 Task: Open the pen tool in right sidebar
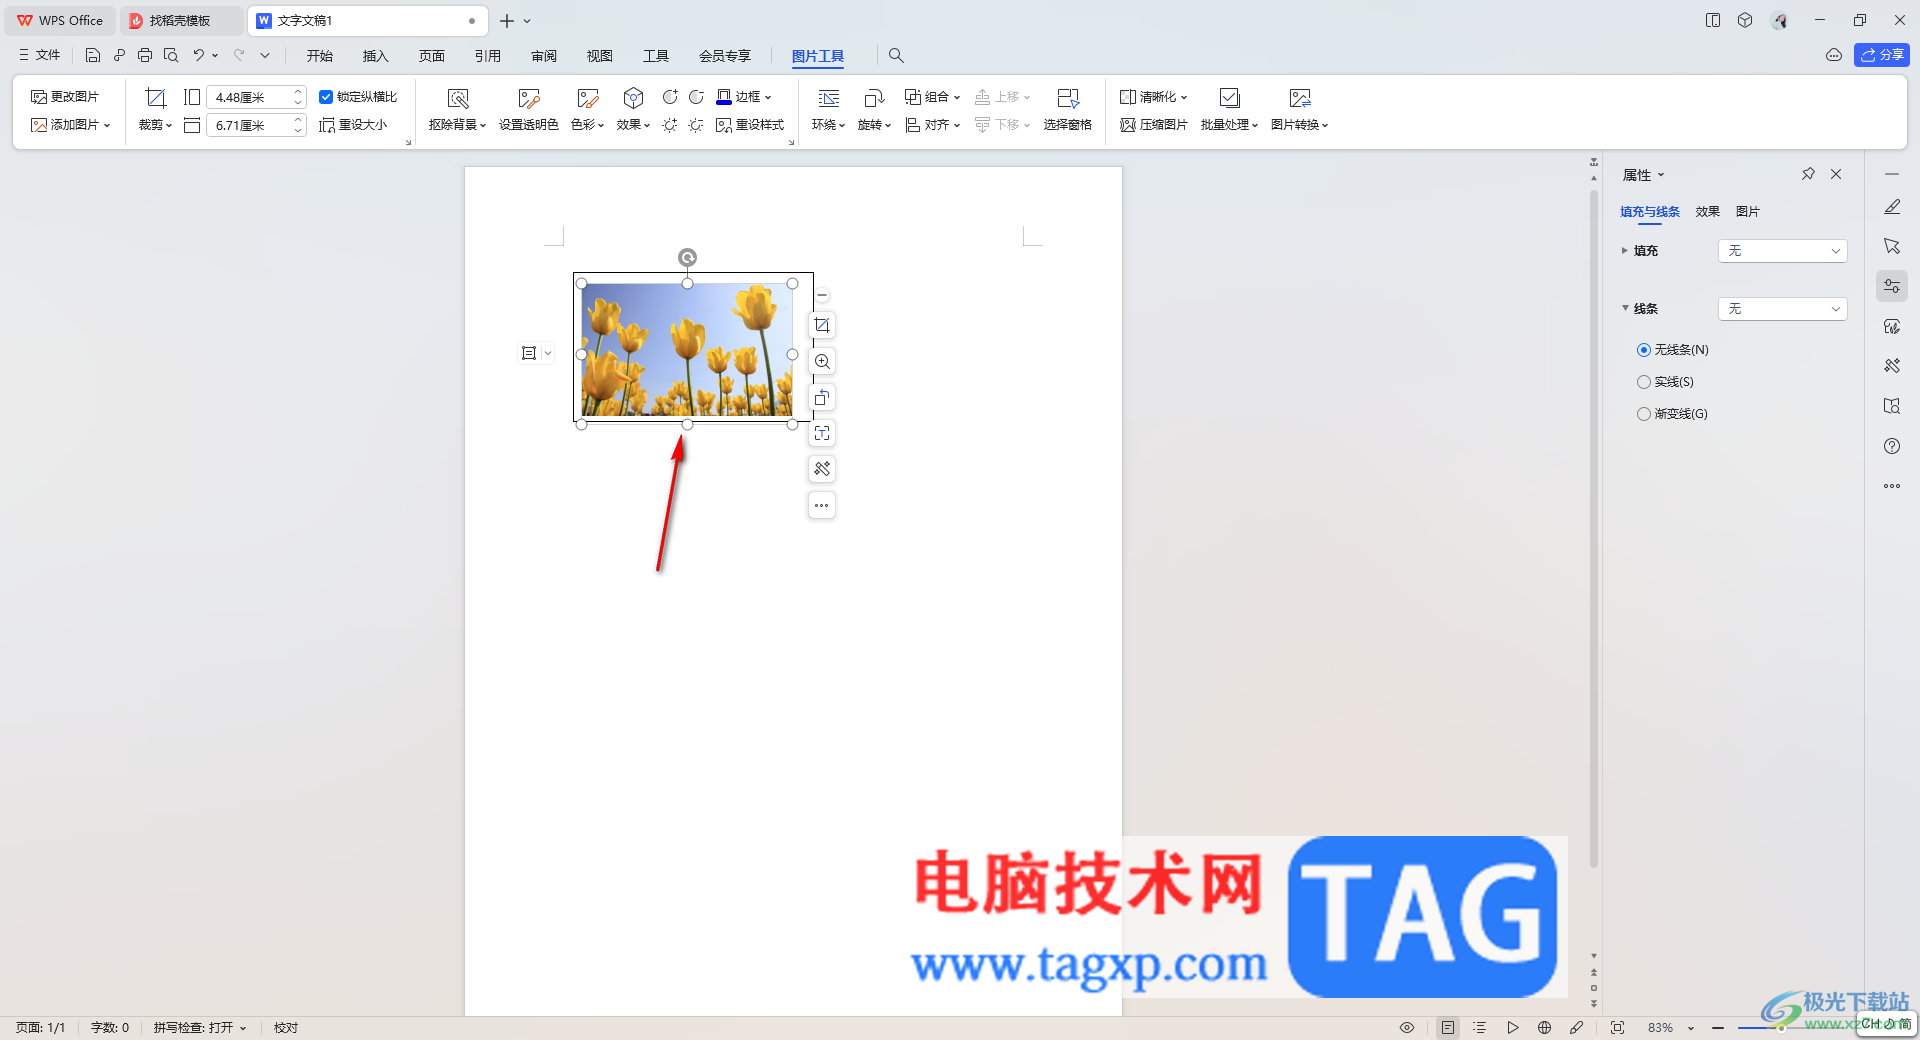pyautogui.click(x=1892, y=207)
